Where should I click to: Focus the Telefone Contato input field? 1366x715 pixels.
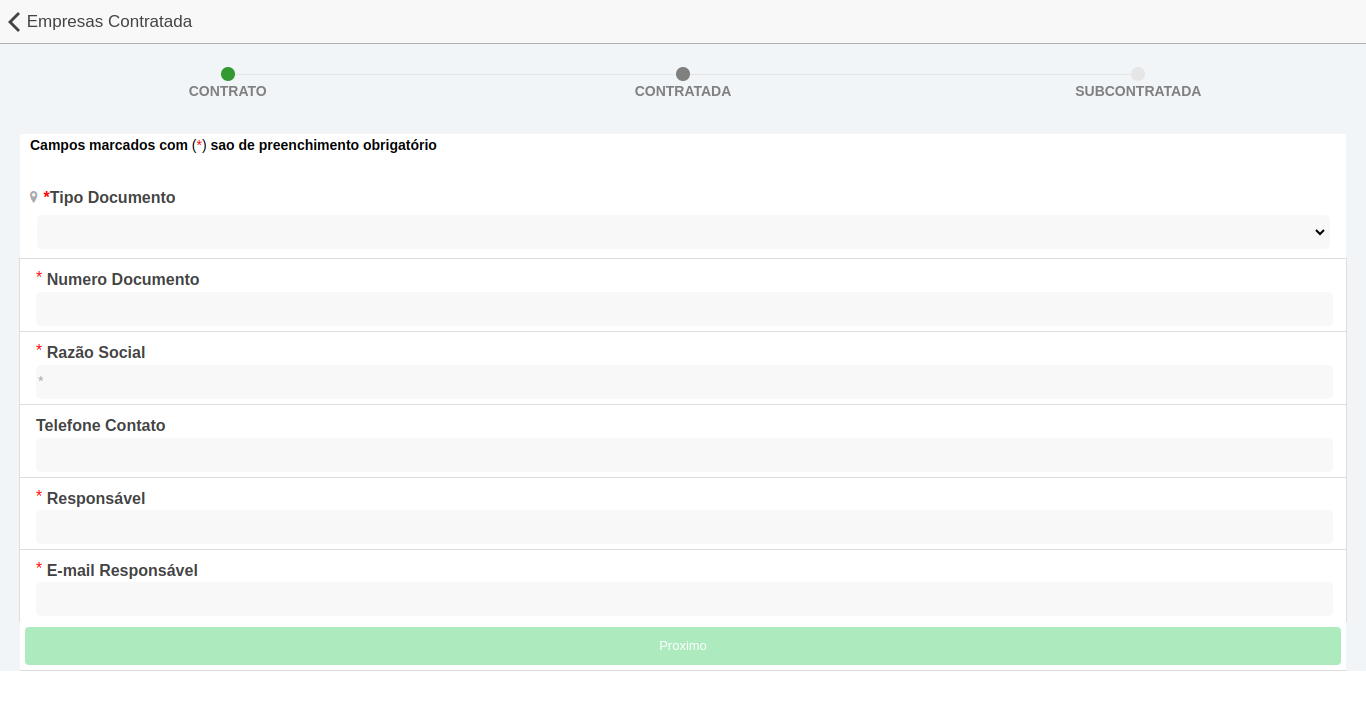pos(684,455)
